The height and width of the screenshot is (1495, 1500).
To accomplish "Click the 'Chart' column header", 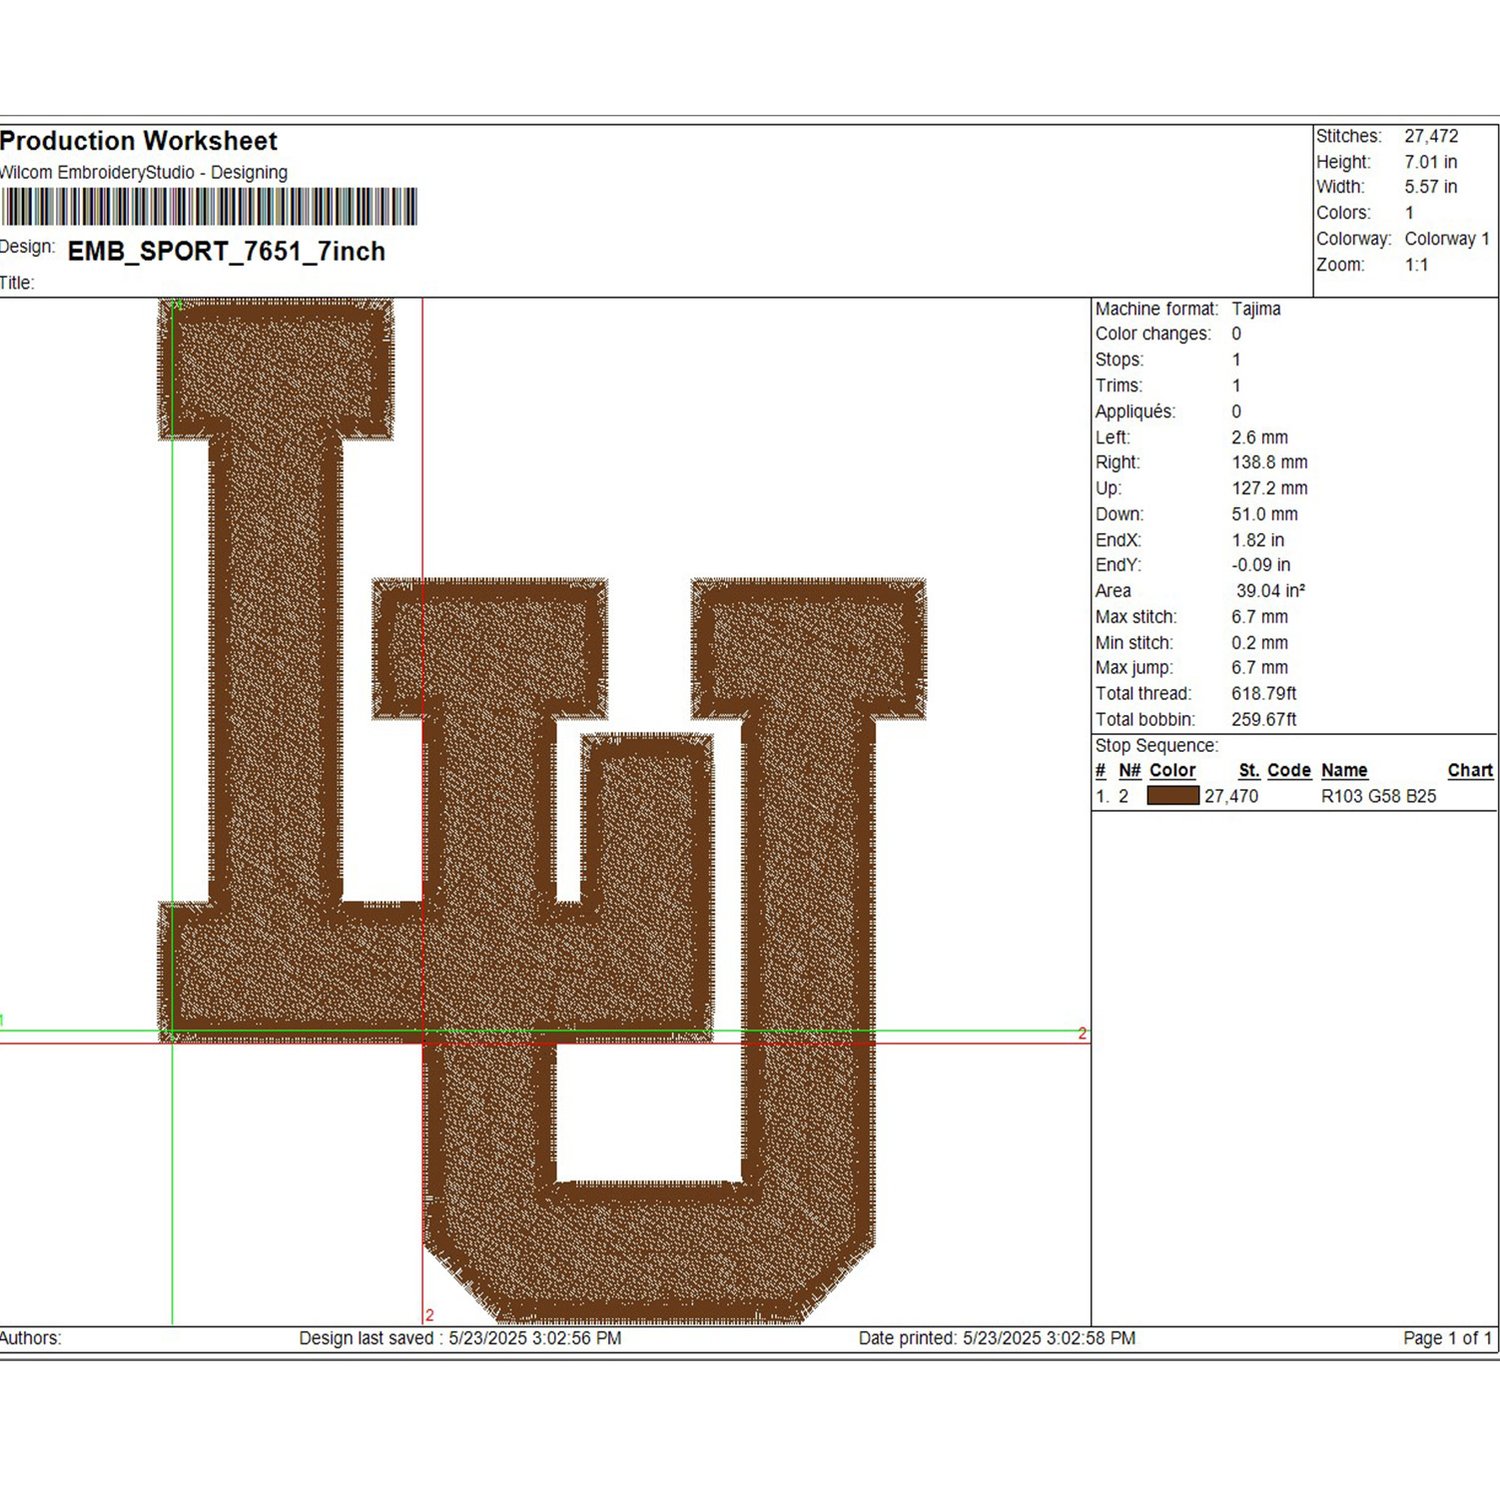I will (1470, 771).
